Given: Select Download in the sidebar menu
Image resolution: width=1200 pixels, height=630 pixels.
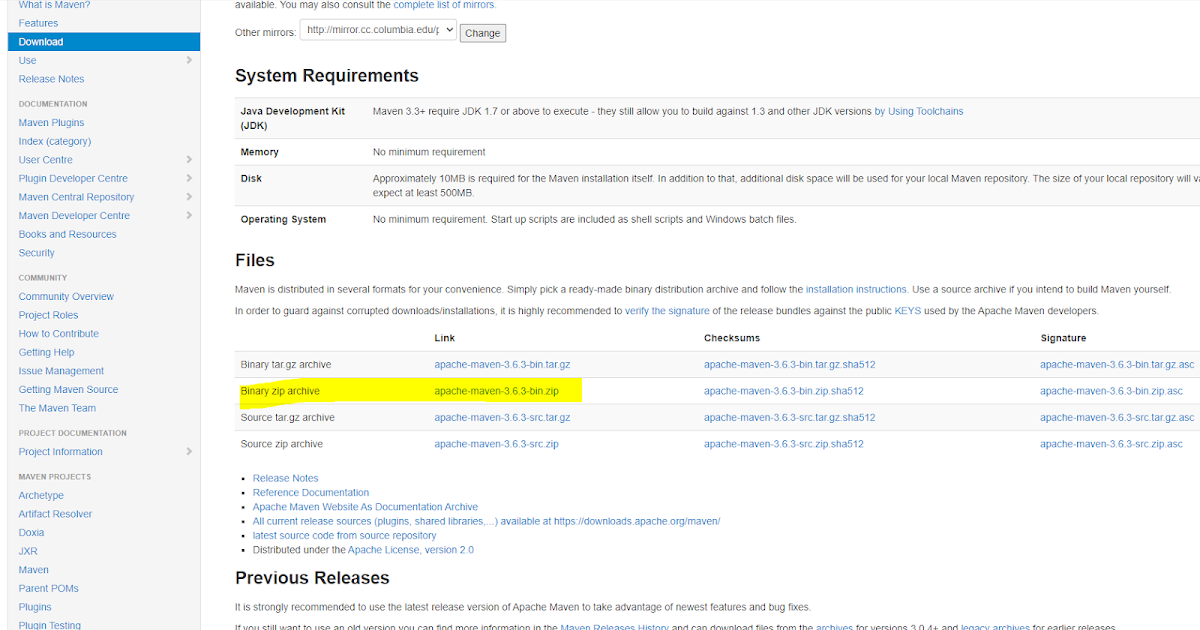Looking at the screenshot, I should point(40,41).
